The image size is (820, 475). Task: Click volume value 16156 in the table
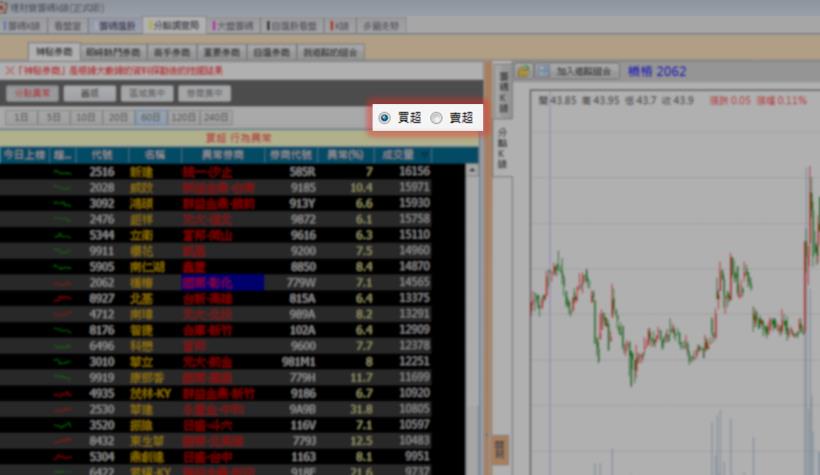[x=414, y=172]
